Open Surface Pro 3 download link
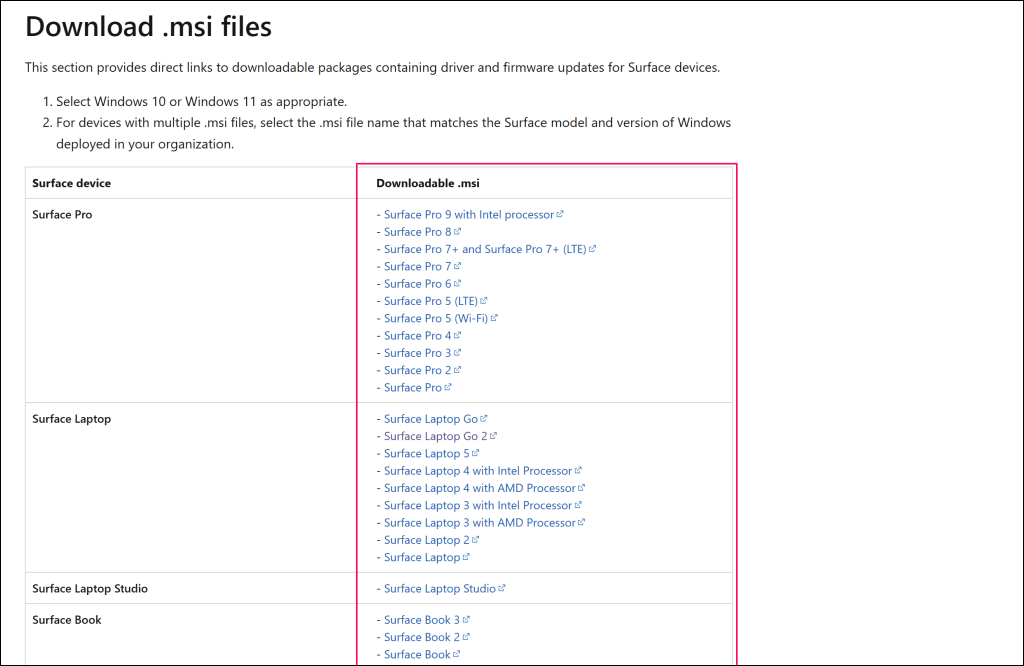The width and height of the screenshot is (1024, 666). tap(417, 353)
